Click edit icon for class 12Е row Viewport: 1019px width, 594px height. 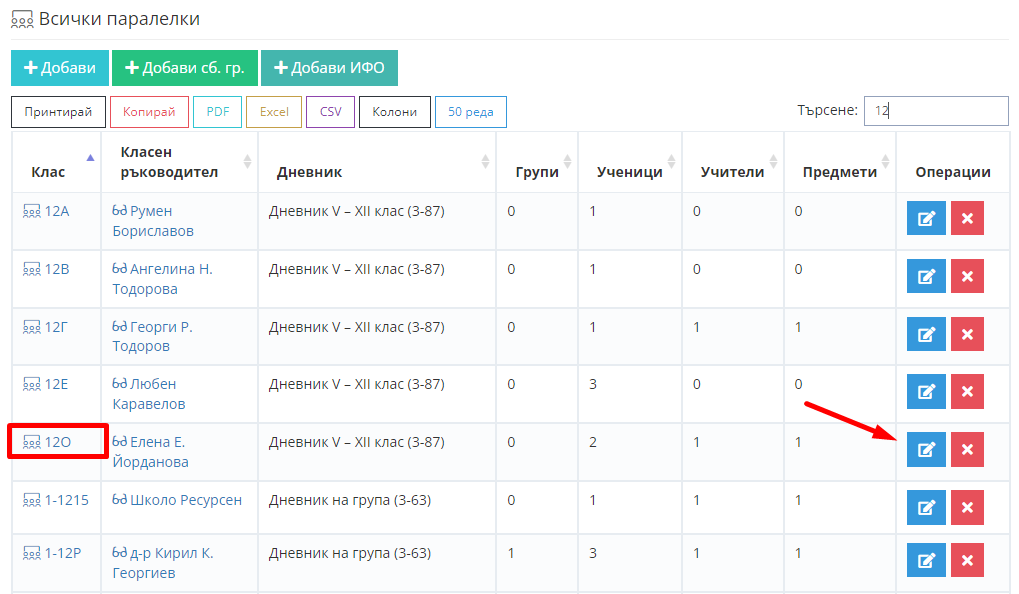(x=926, y=392)
